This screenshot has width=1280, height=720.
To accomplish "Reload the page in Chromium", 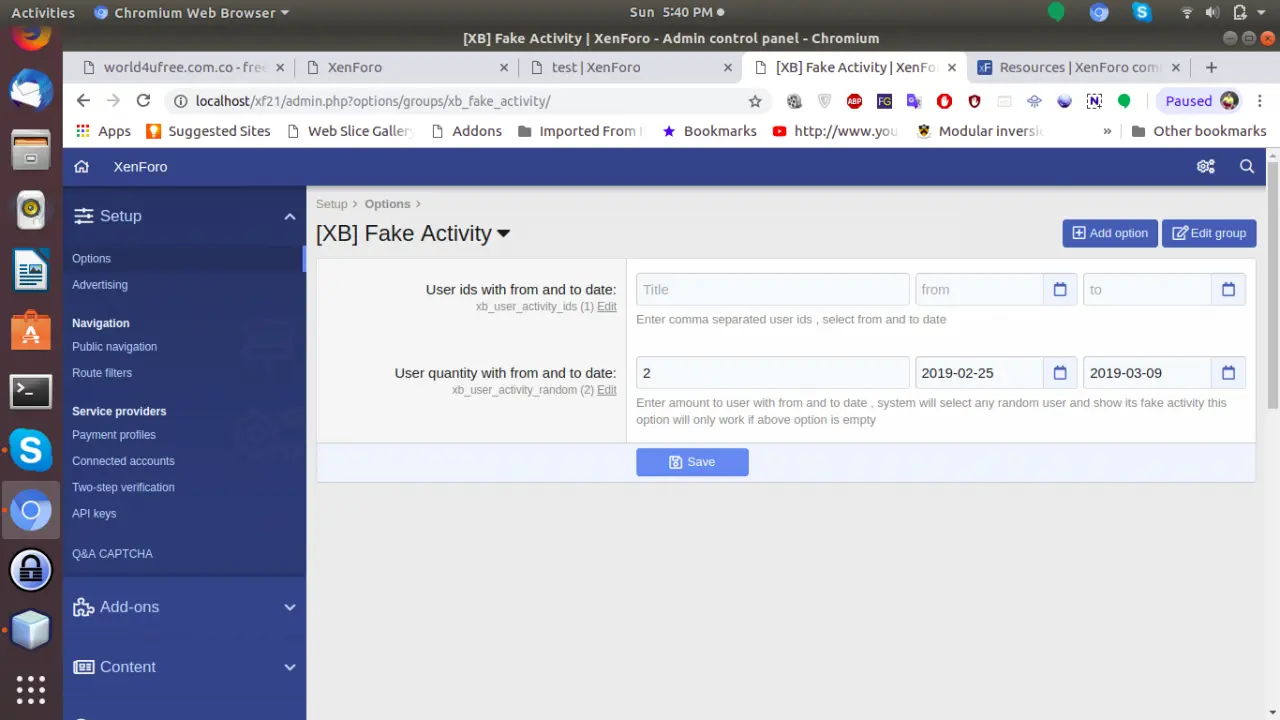I will tap(143, 101).
